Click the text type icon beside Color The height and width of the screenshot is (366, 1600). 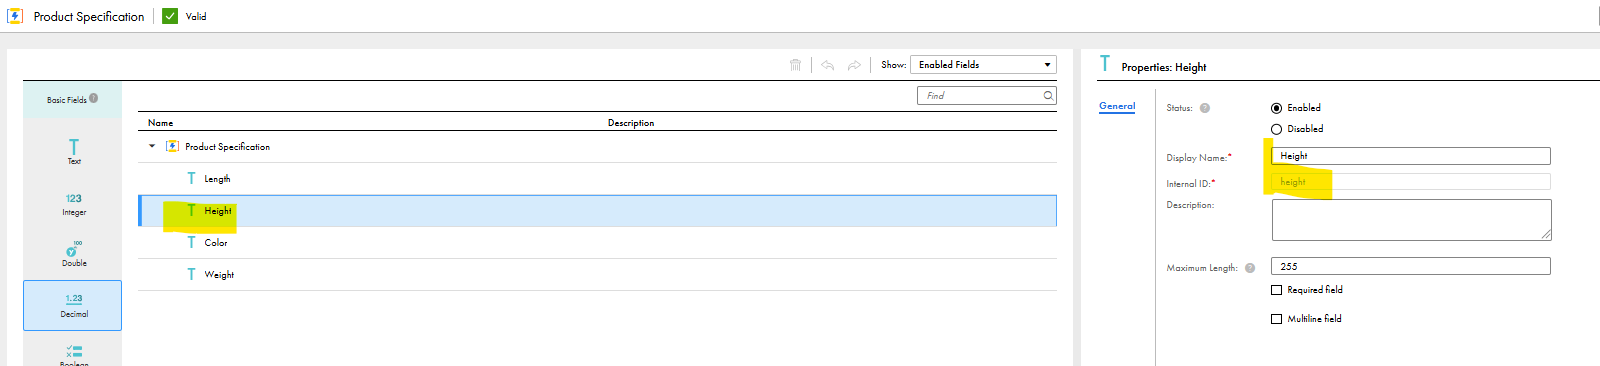191,242
